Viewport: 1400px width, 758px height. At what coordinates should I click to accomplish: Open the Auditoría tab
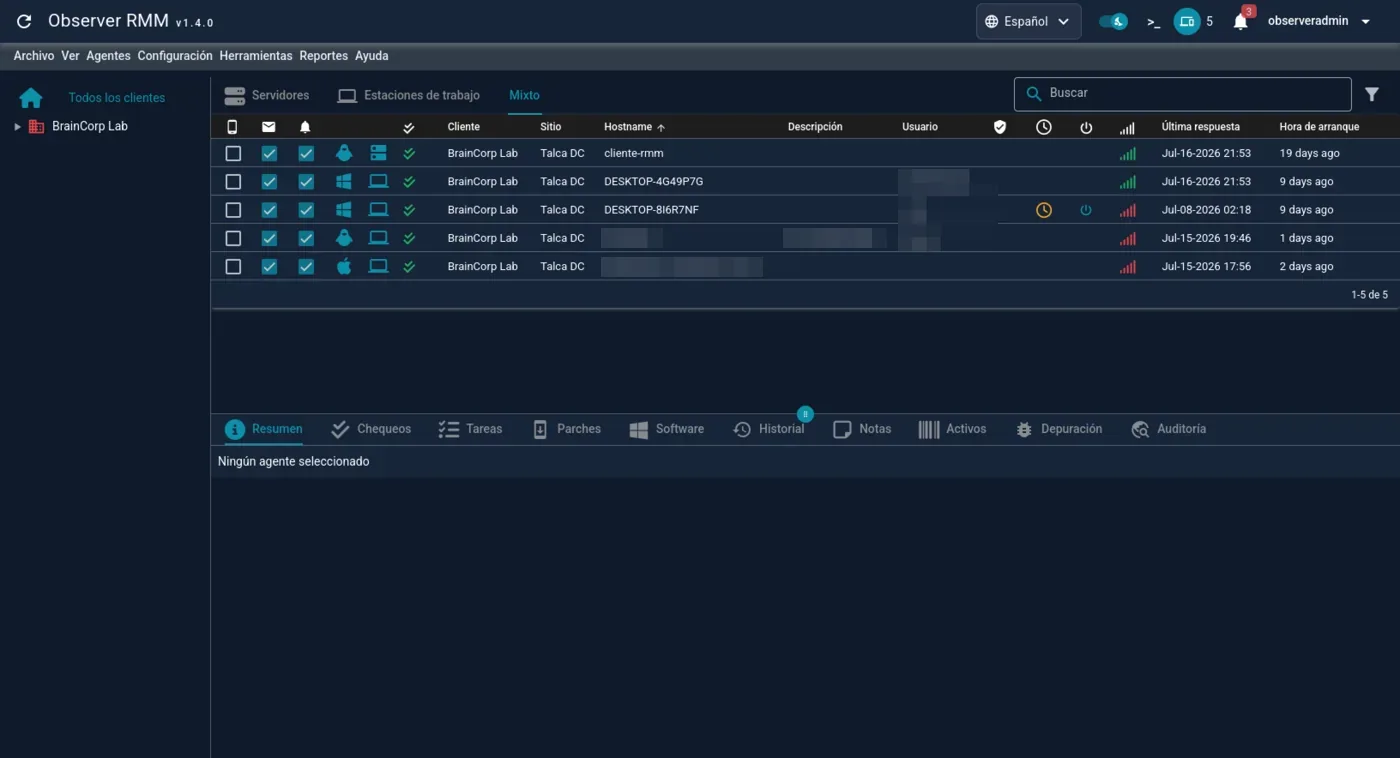[1169, 429]
